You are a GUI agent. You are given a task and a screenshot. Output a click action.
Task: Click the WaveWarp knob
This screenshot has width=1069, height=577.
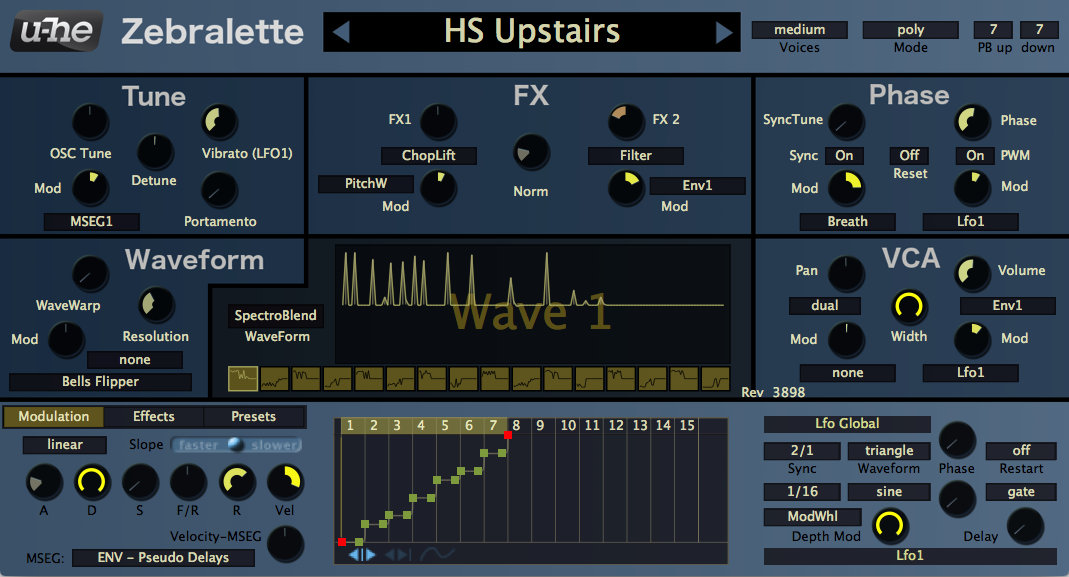pos(90,274)
